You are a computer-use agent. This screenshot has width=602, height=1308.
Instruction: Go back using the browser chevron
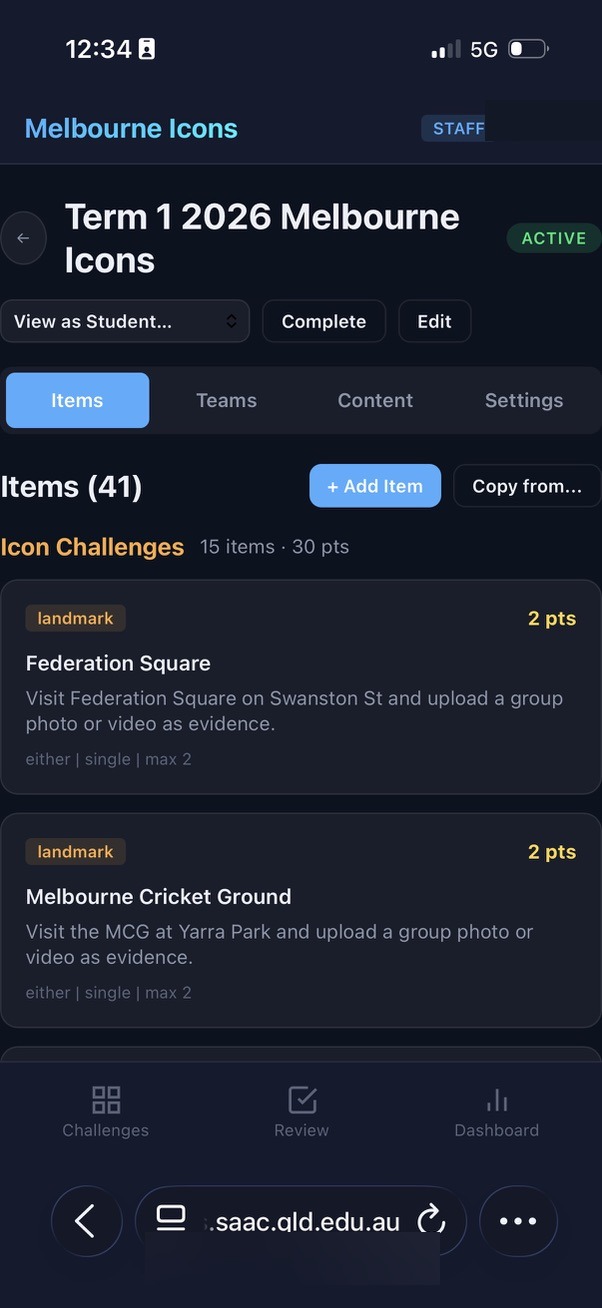coord(86,1221)
